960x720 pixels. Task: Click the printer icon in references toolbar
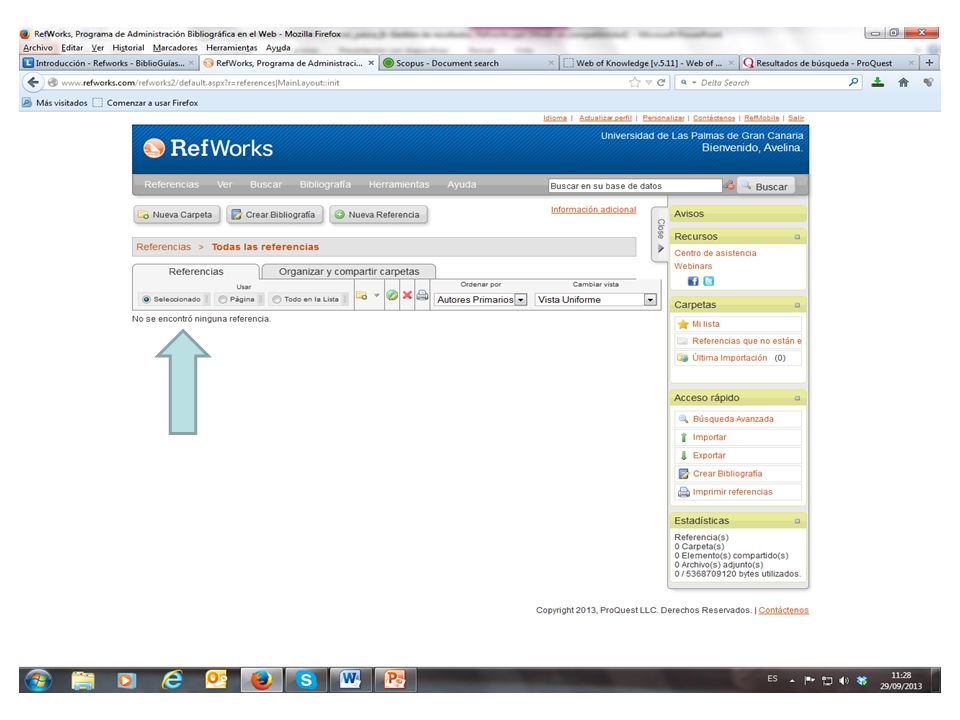point(422,296)
